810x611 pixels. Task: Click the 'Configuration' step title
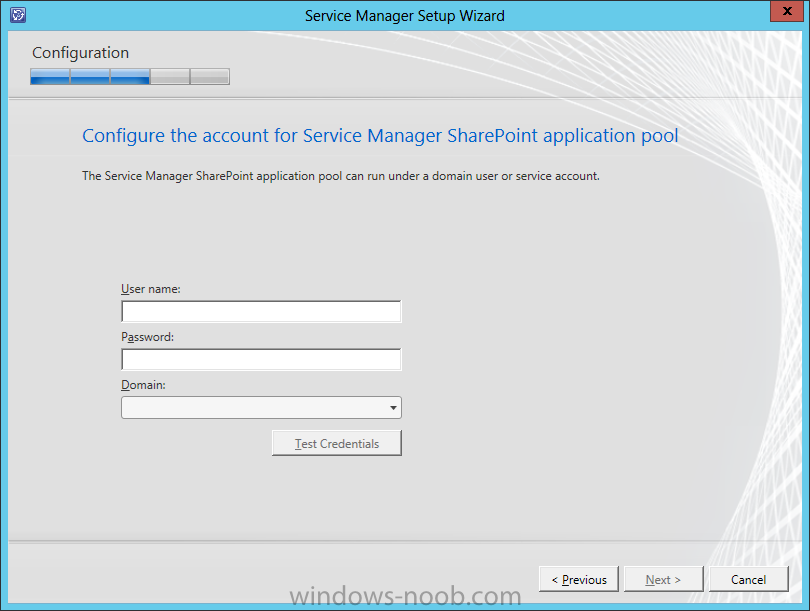point(81,53)
